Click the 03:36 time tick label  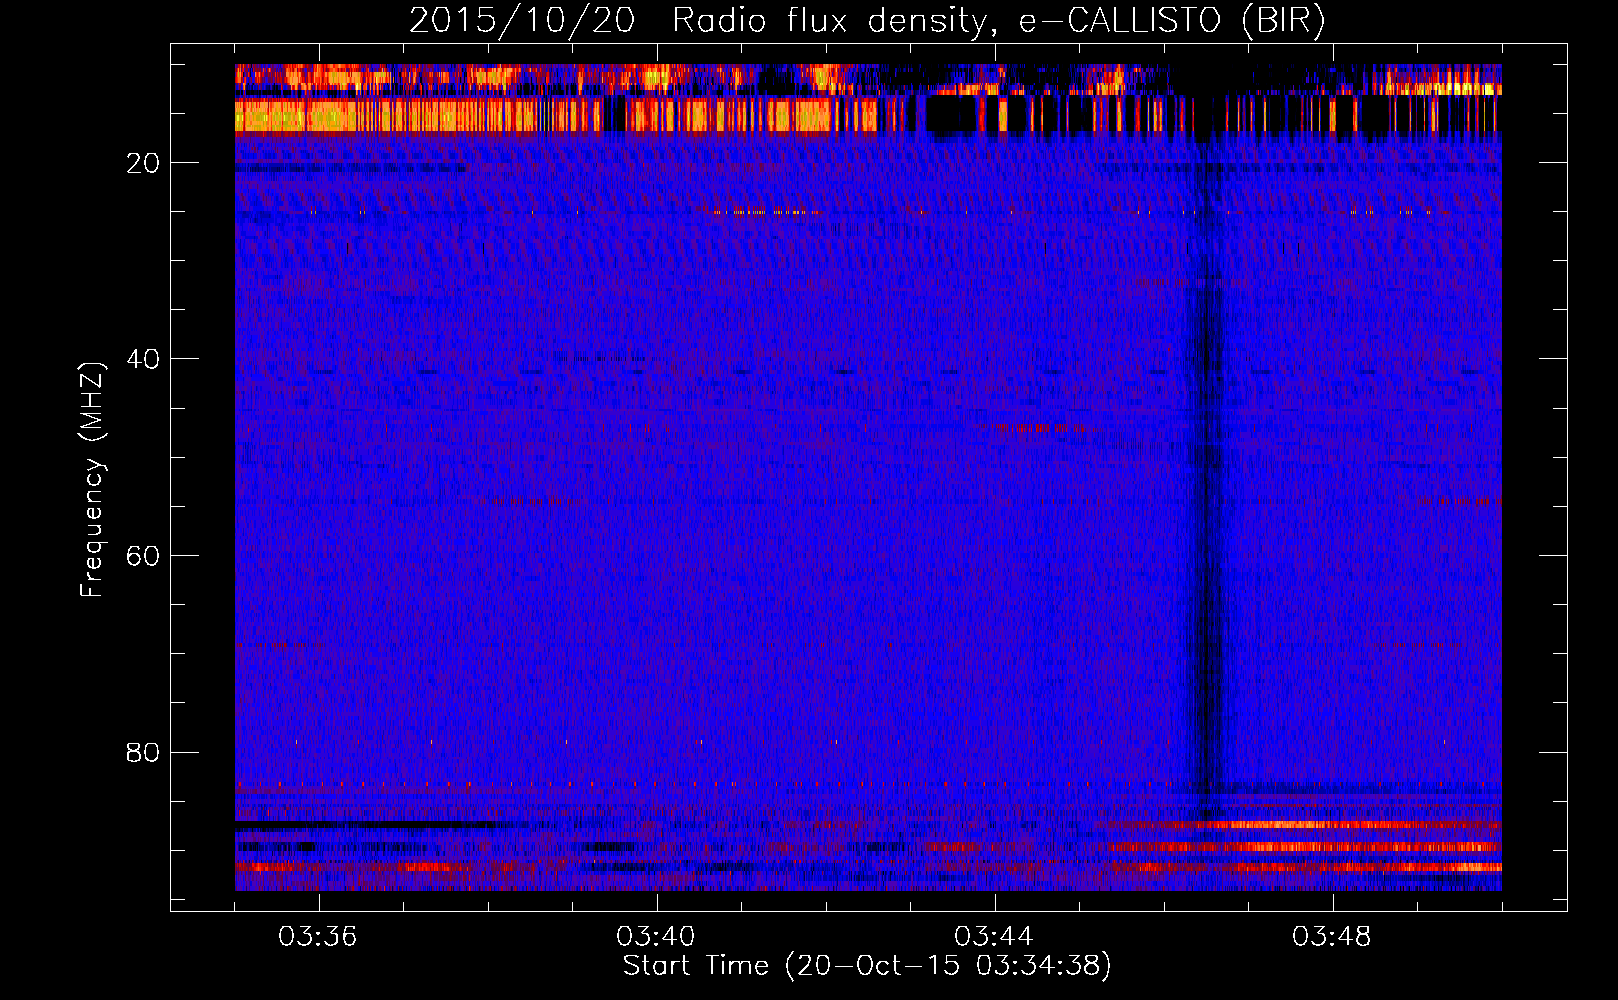pyautogui.click(x=318, y=937)
